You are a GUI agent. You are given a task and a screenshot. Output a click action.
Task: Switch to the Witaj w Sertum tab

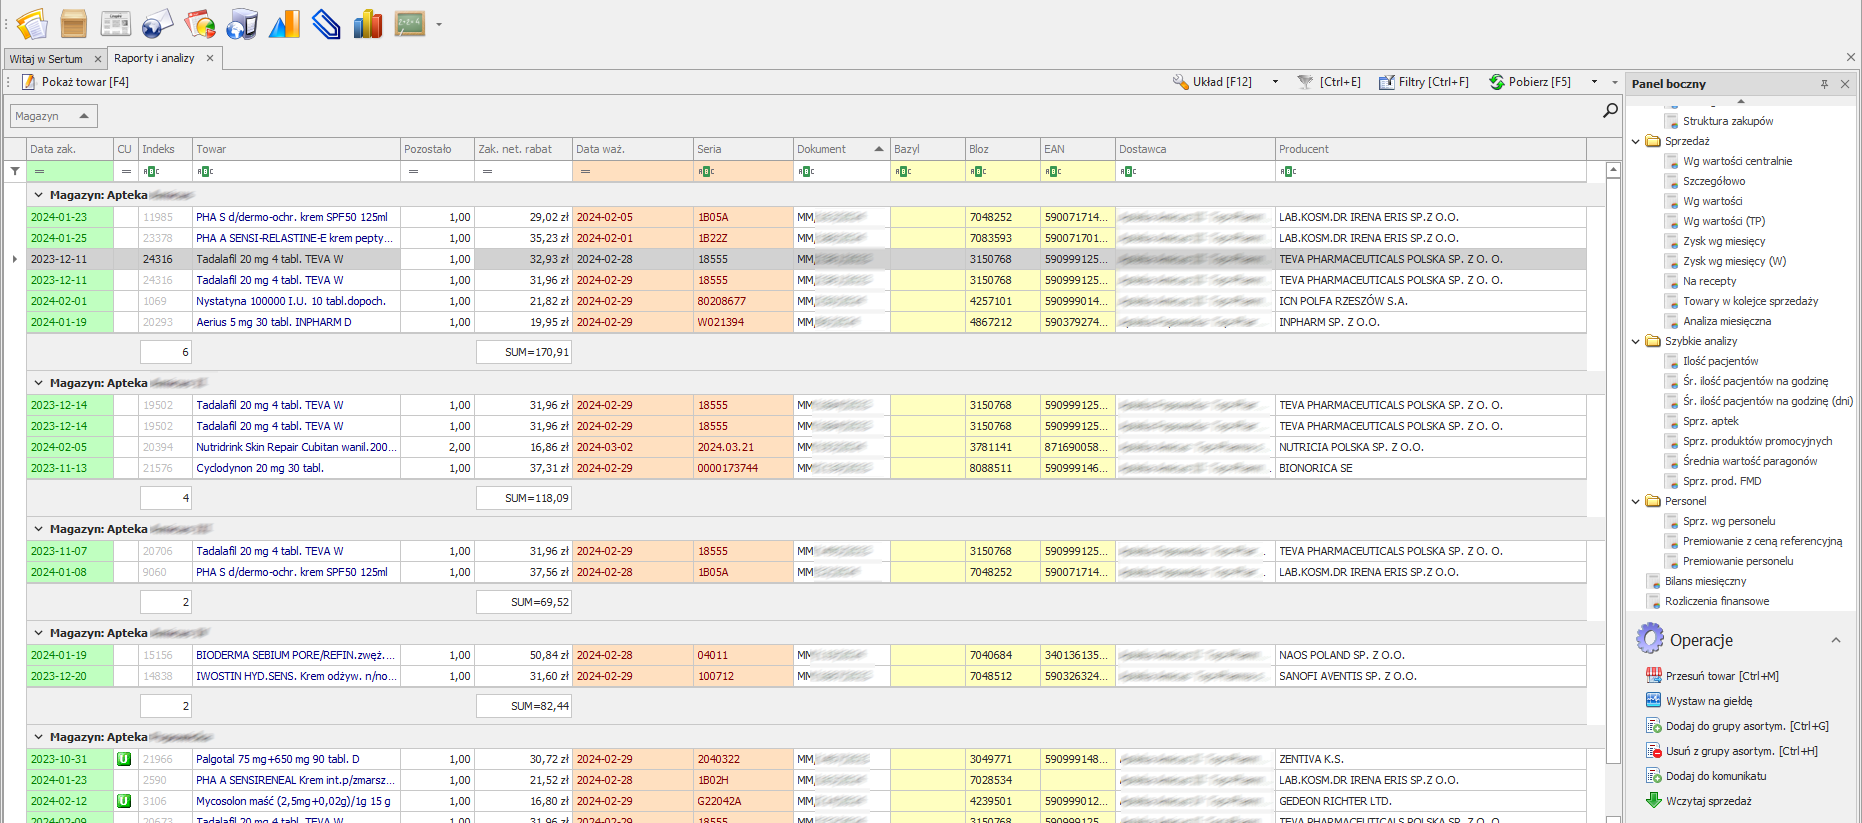47,59
